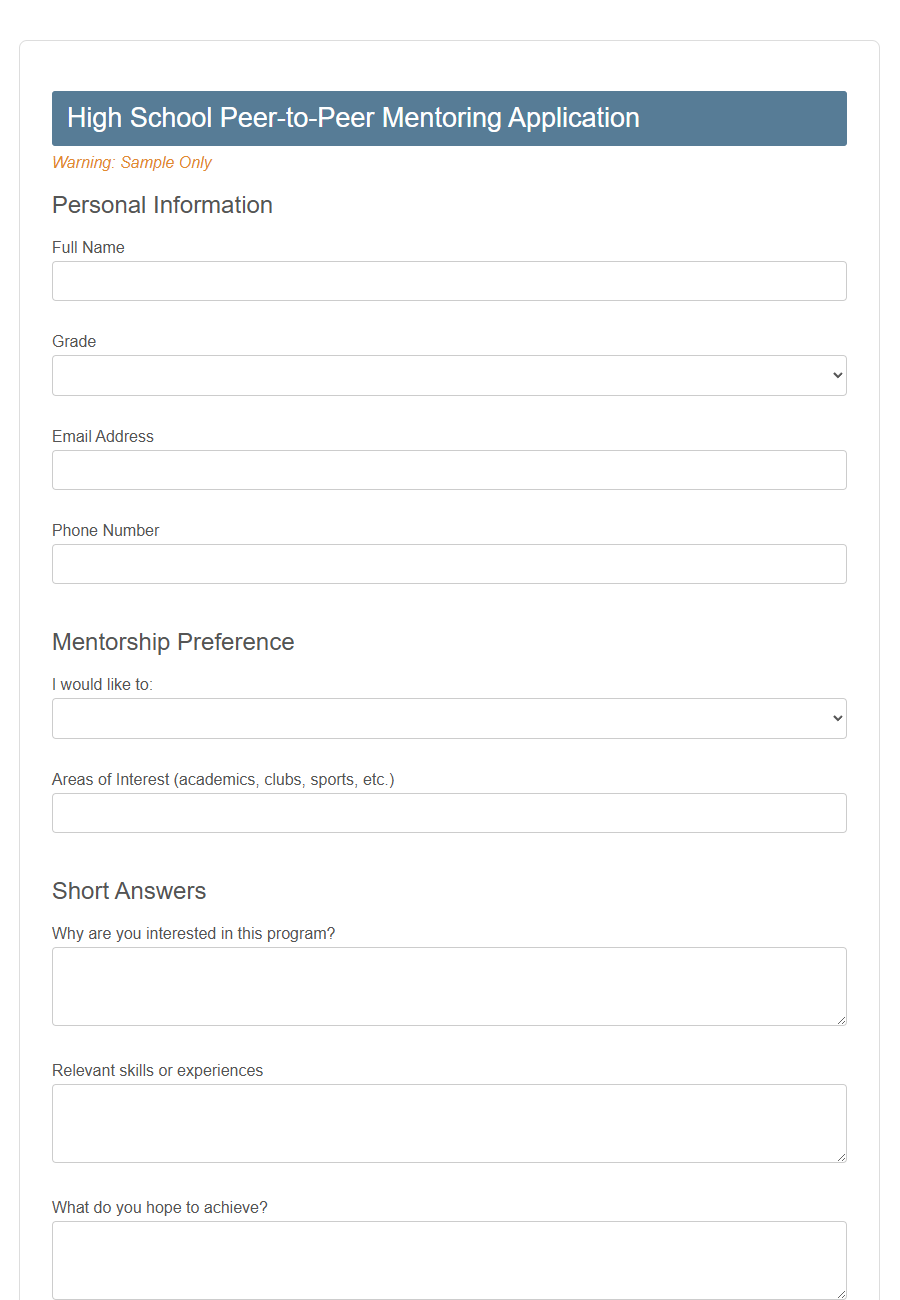Click the Personal Information section heading
This screenshot has width=900, height=1300.
[162, 205]
